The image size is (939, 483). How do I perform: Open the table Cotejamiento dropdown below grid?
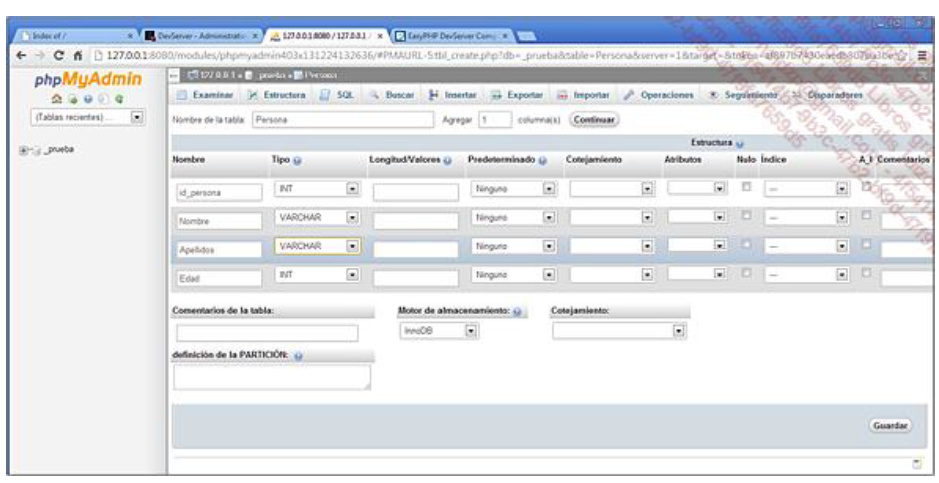[x=619, y=331]
